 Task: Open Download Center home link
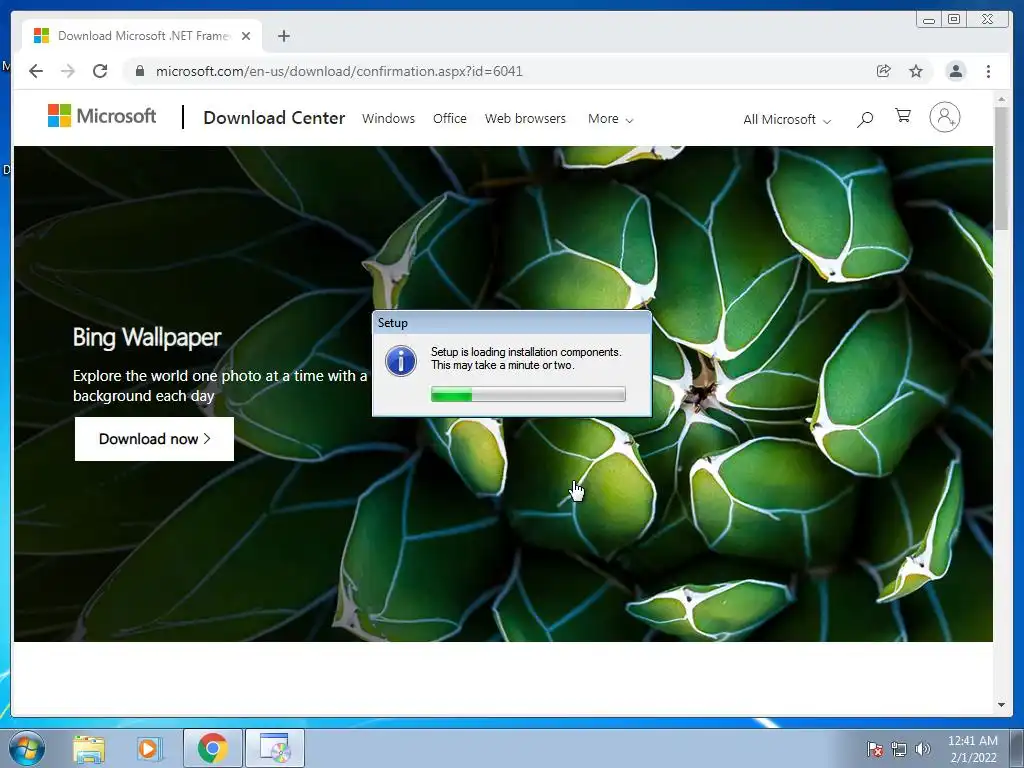(274, 118)
